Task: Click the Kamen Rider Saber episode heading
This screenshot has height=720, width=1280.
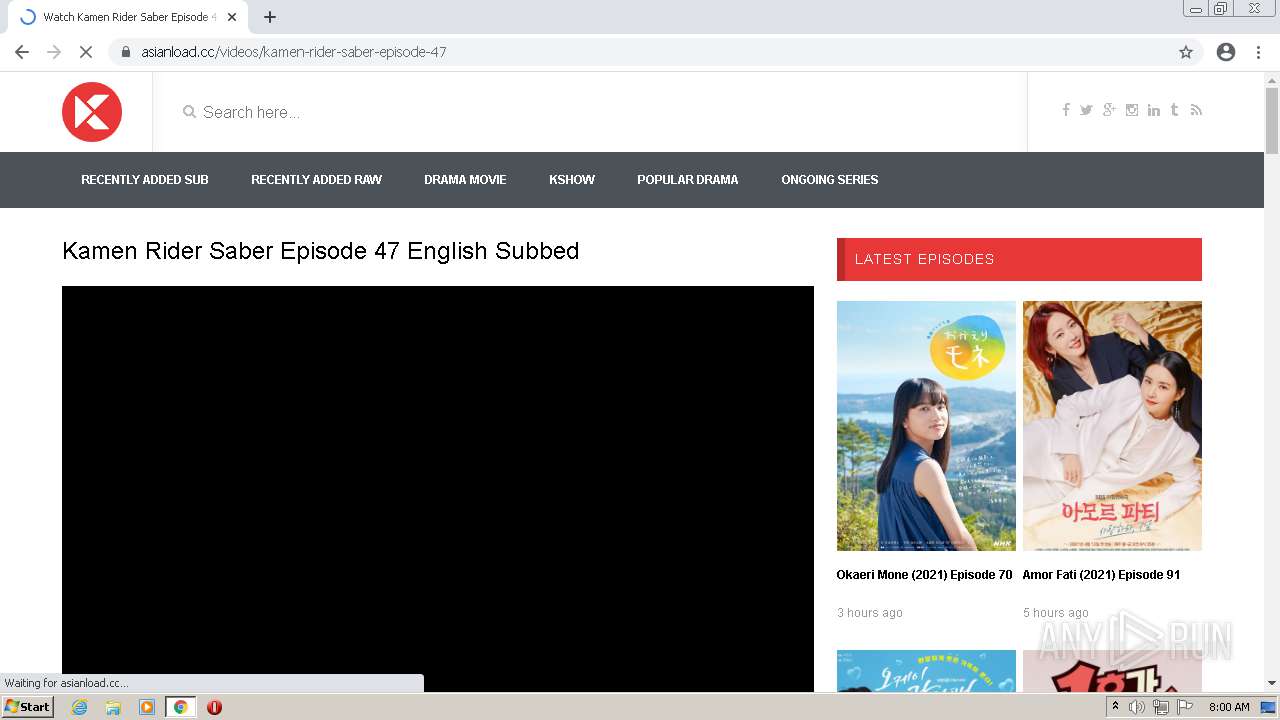Action: [321, 251]
